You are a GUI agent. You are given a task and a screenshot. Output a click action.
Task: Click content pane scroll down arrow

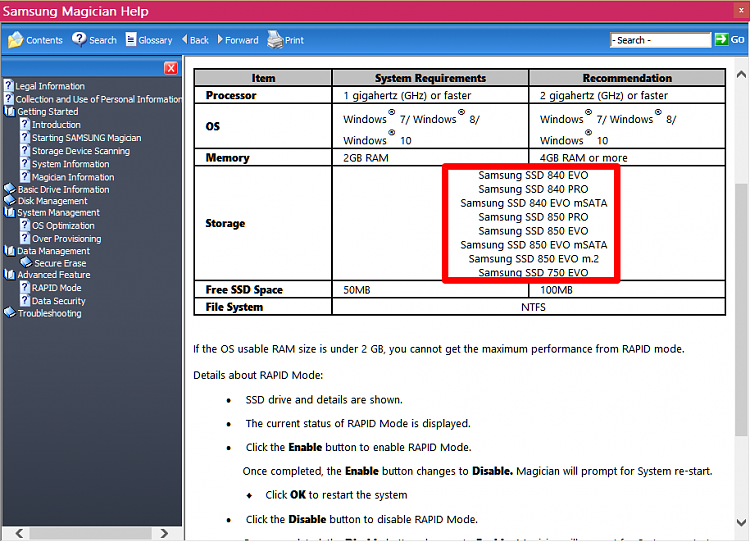(741, 522)
